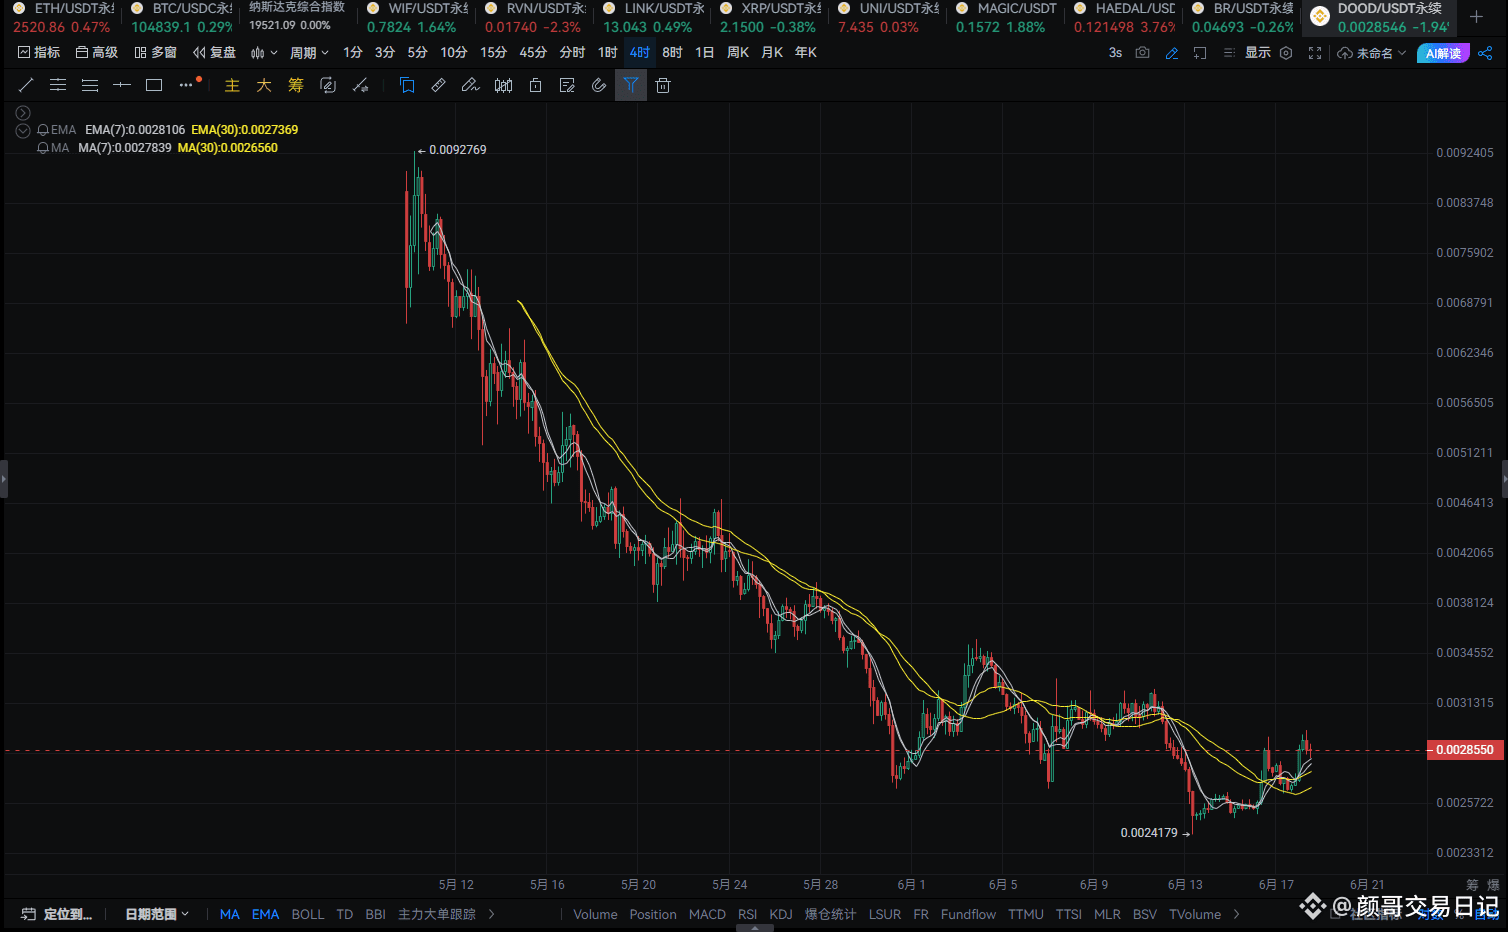Image resolution: width=1508 pixels, height=932 pixels.
Task: Select the 1日 timeframe
Action: [705, 53]
